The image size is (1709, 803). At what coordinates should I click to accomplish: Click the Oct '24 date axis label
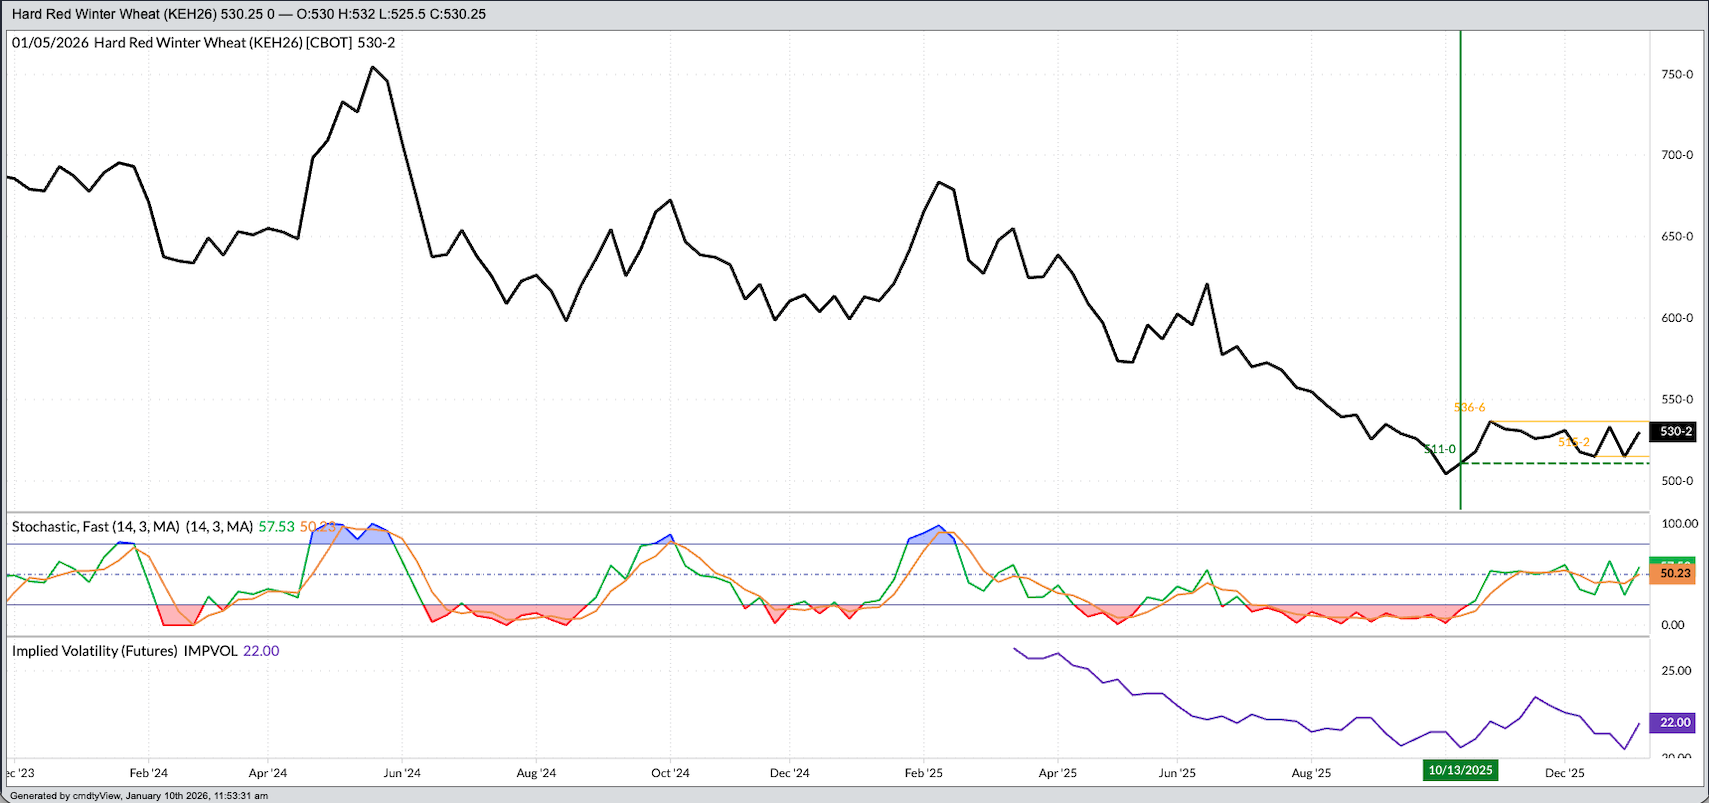(x=670, y=773)
